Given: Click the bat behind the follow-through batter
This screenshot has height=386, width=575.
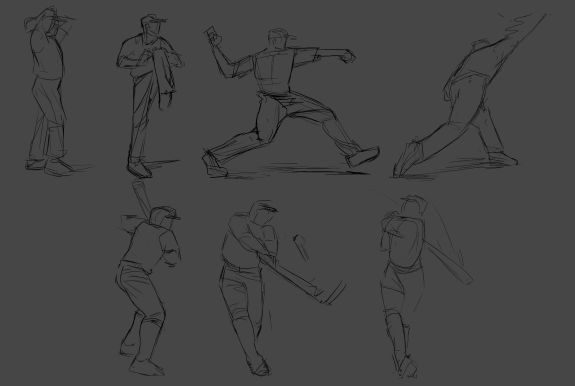Looking at the screenshot, I should point(449,262).
